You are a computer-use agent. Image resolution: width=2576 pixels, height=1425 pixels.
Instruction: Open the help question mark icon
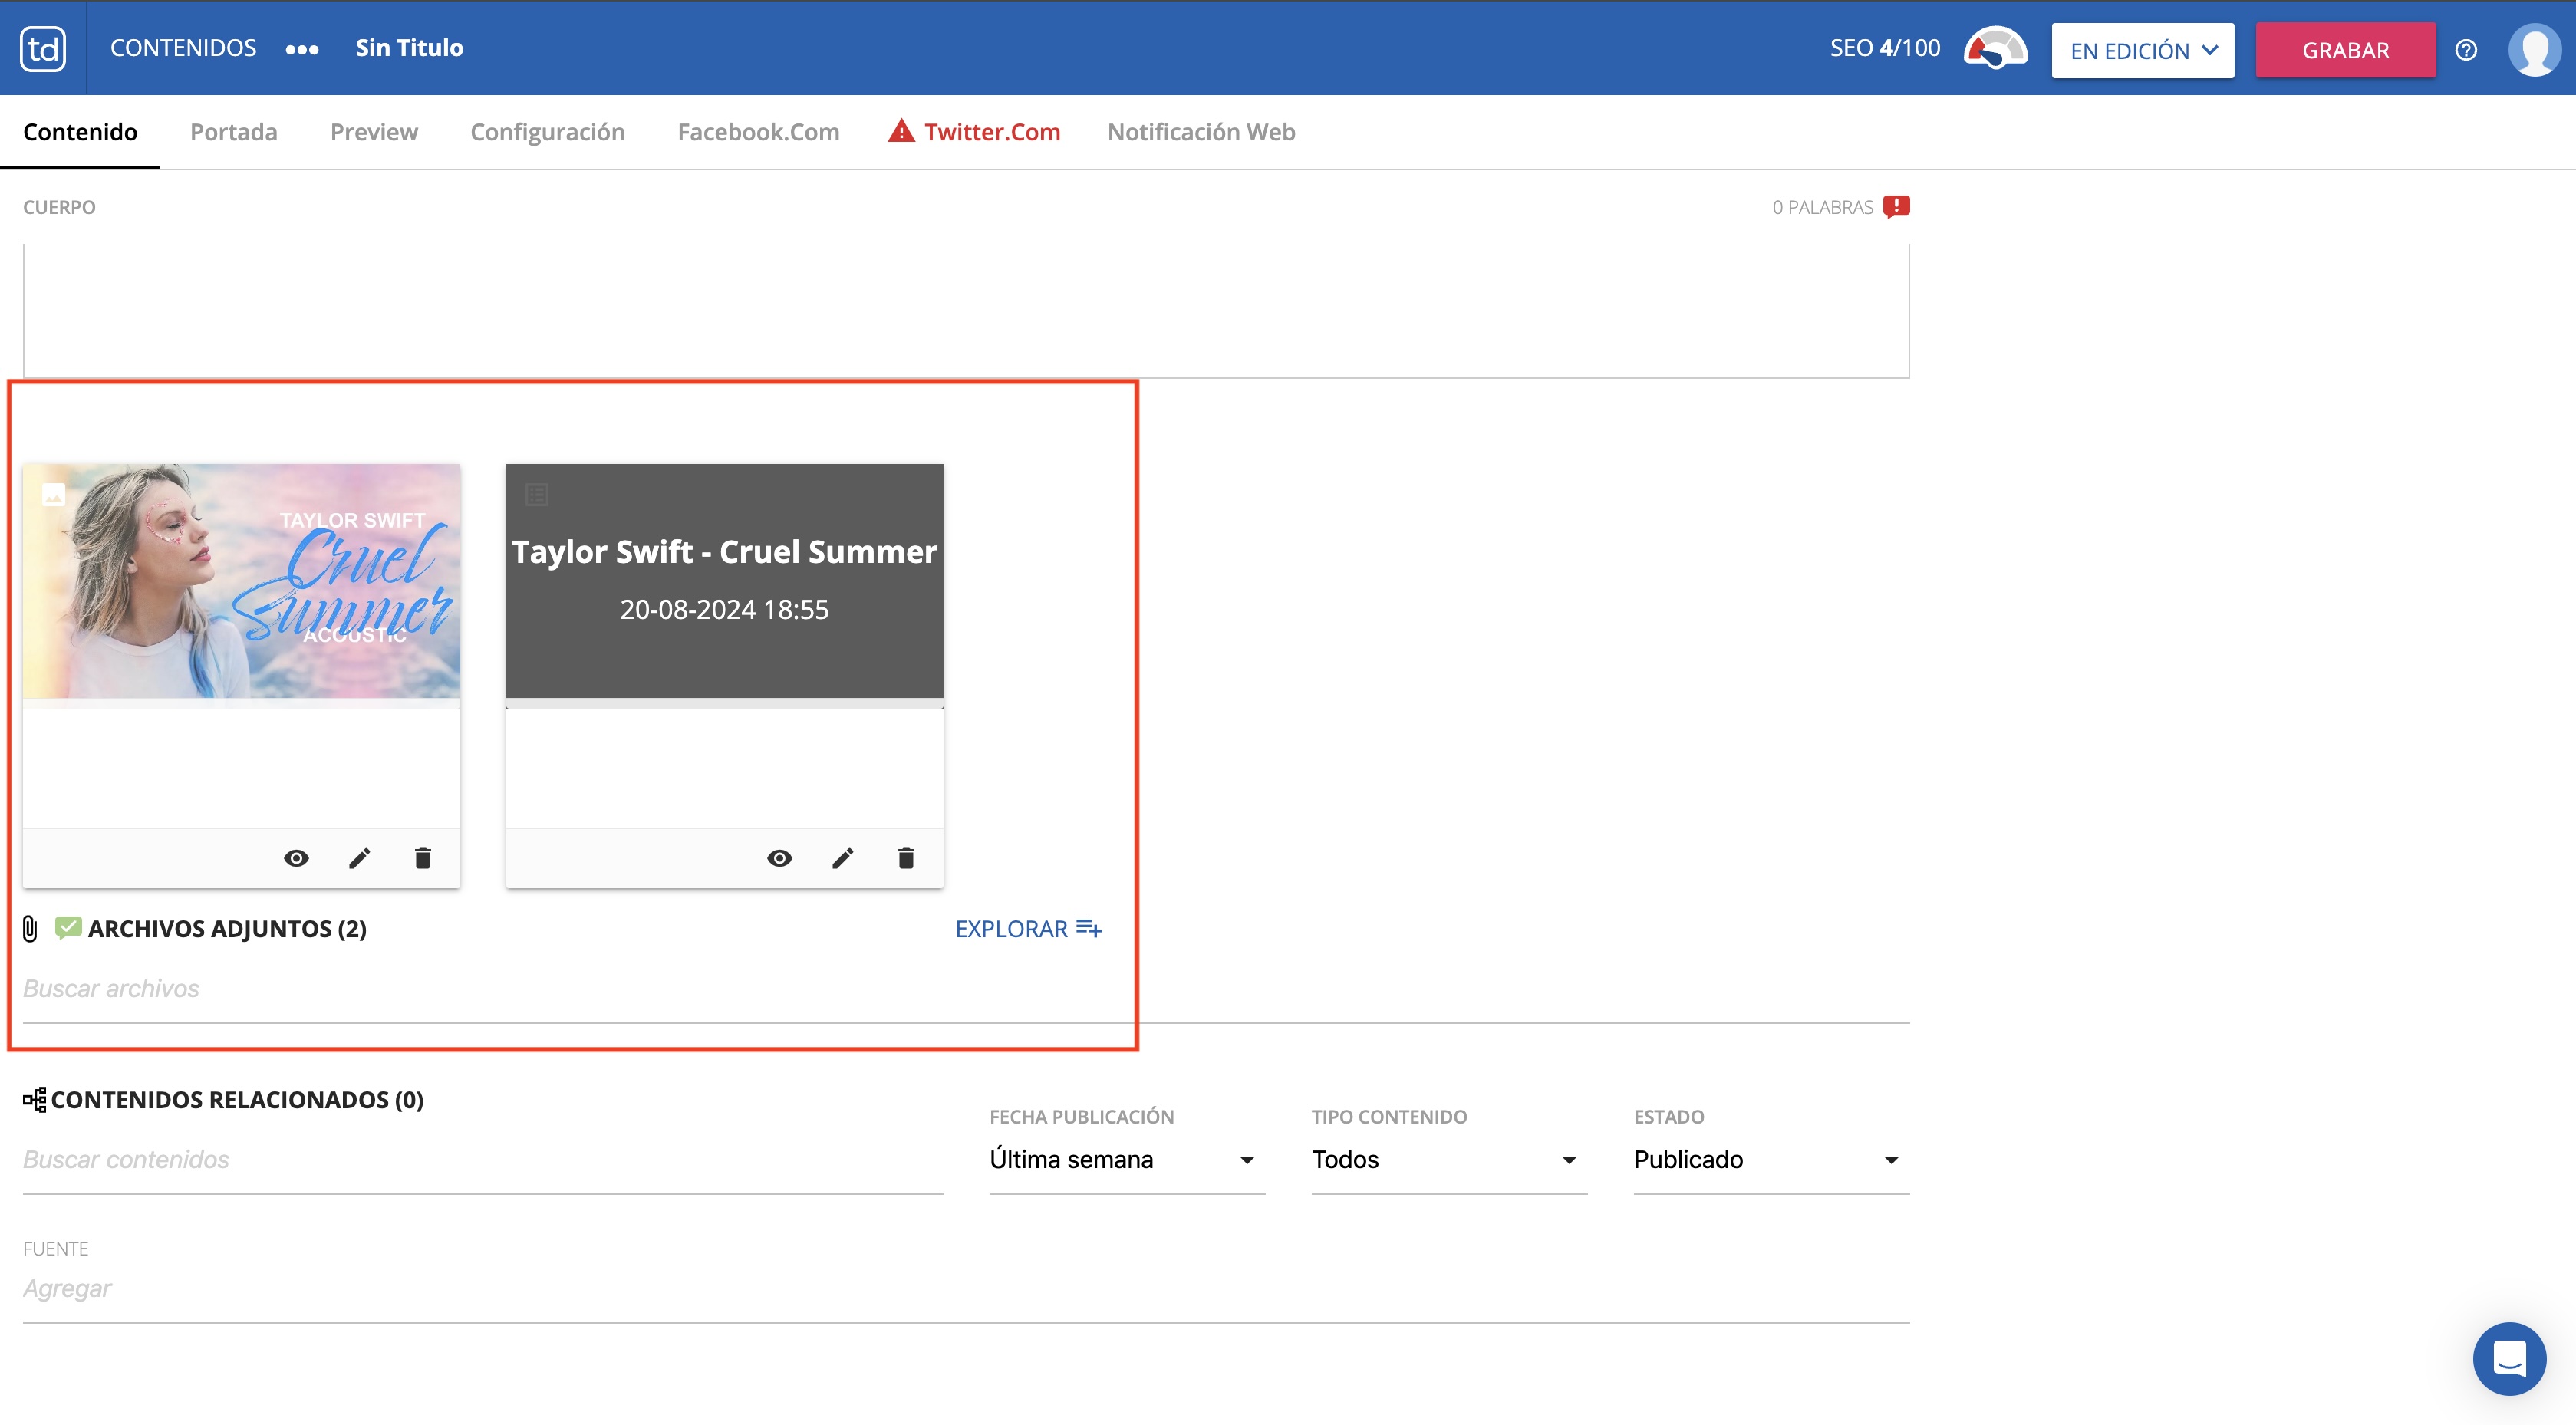(x=2466, y=50)
